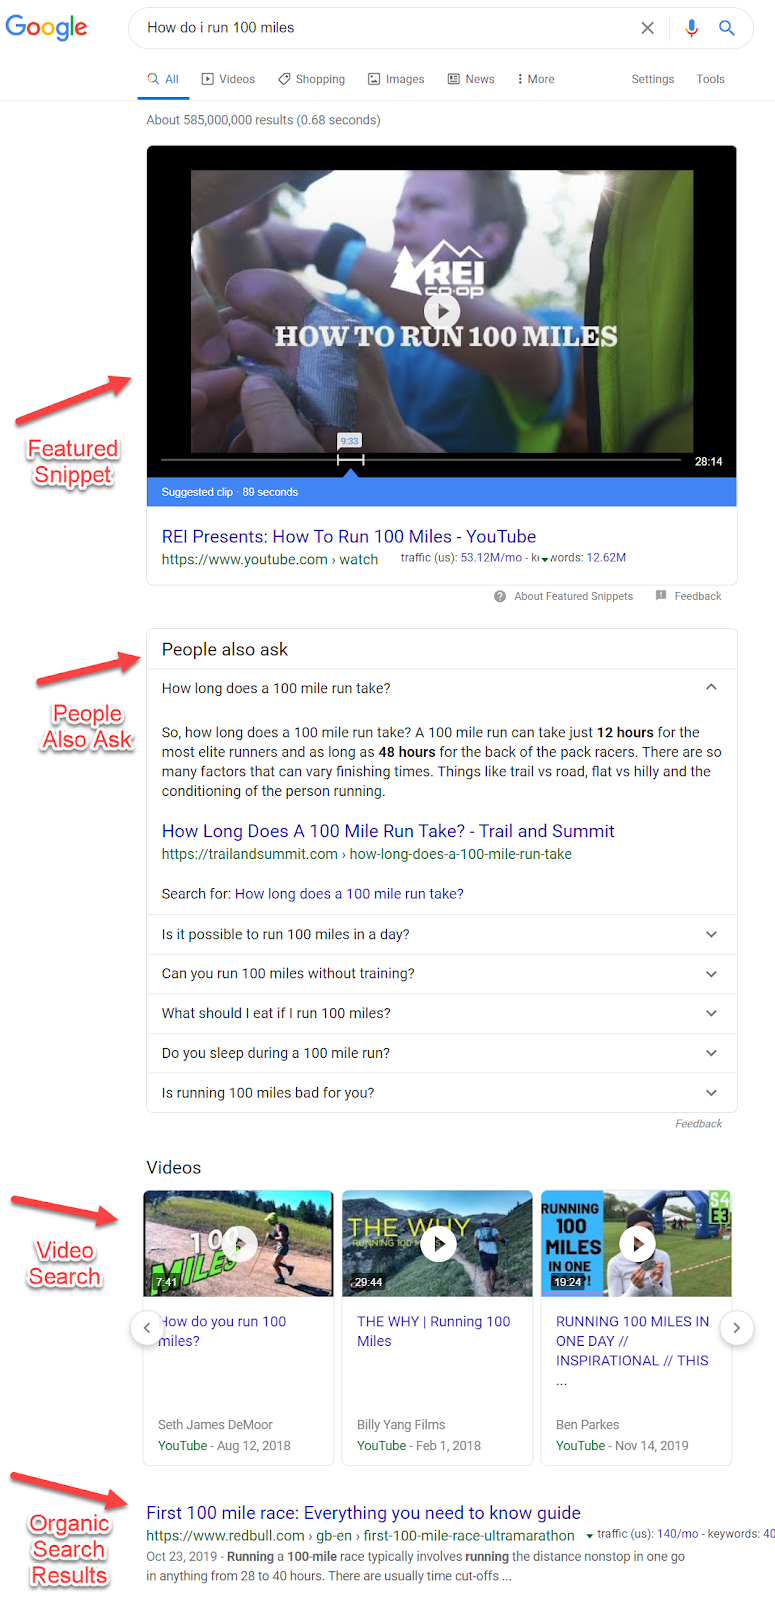The width and height of the screenshot is (775, 1600).
Task: Click the featured video progress bar
Action: (x=420, y=460)
